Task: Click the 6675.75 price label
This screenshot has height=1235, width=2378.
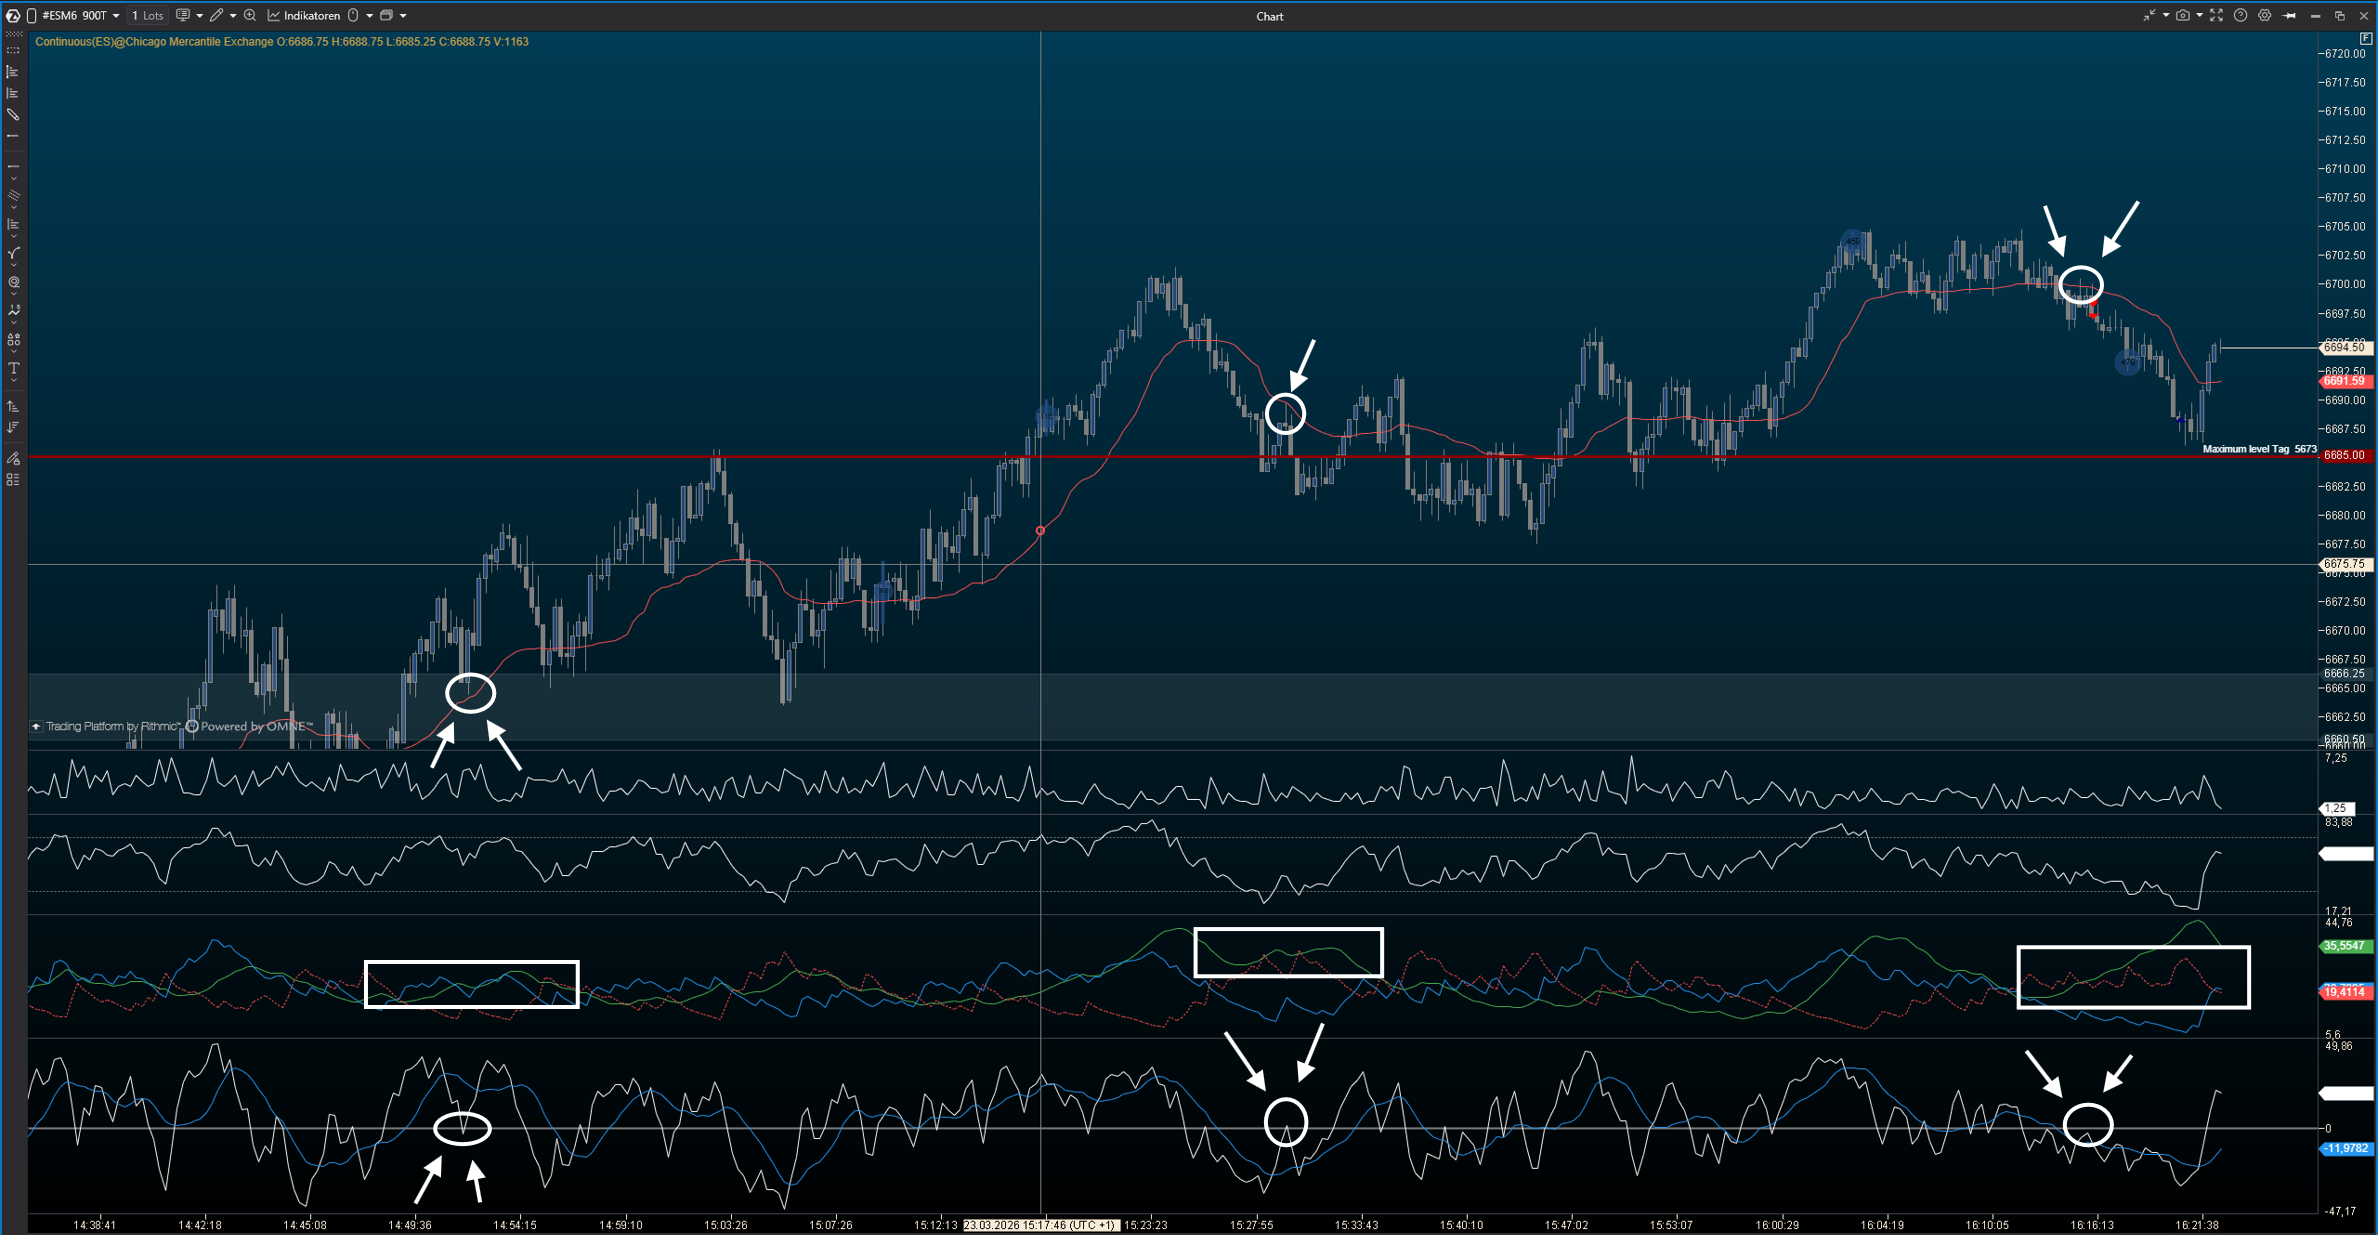Action: [x=2345, y=565]
